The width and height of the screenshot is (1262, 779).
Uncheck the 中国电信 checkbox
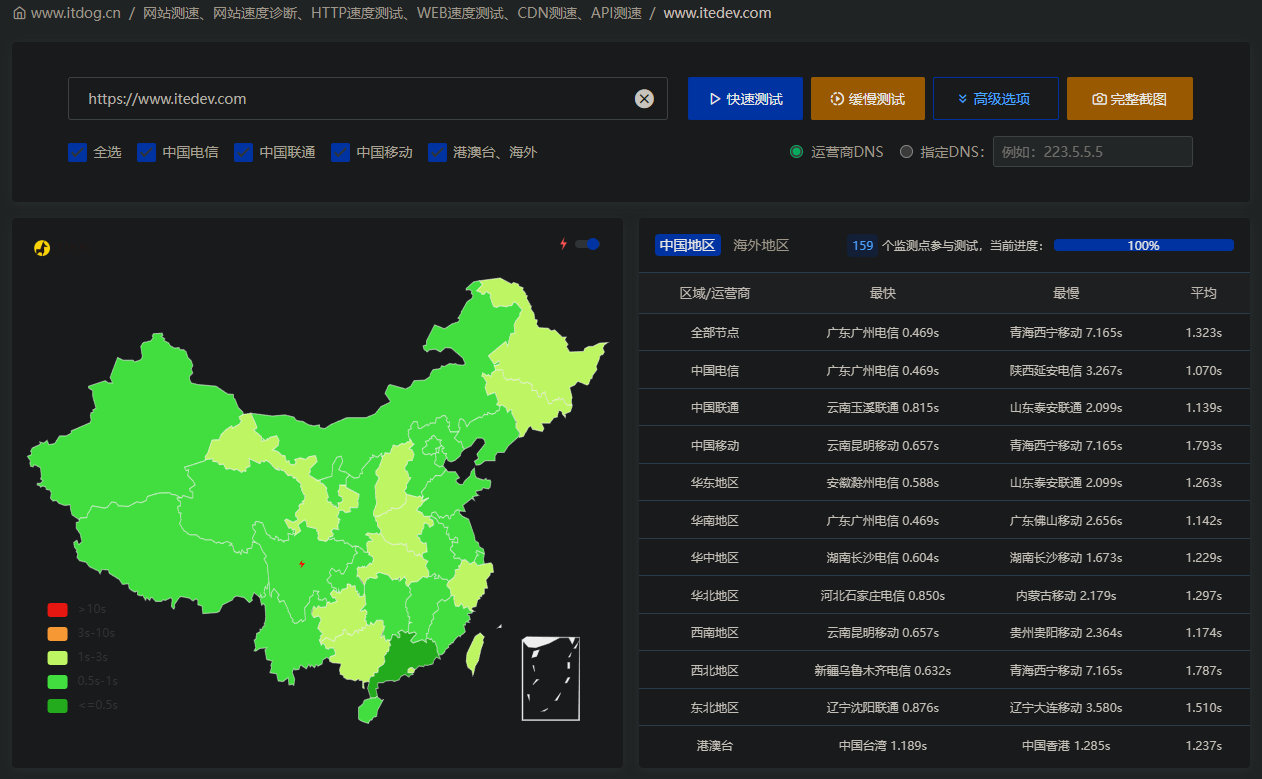pyautogui.click(x=147, y=152)
